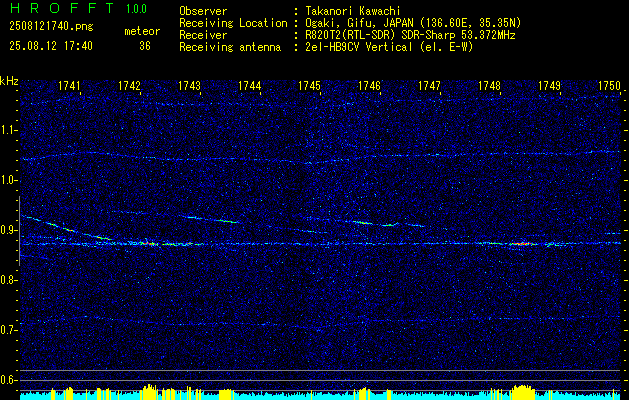The width and height of the screenshot is (629, 400).
Task: Click time marker 1743
Action: (x=189, y=85)
